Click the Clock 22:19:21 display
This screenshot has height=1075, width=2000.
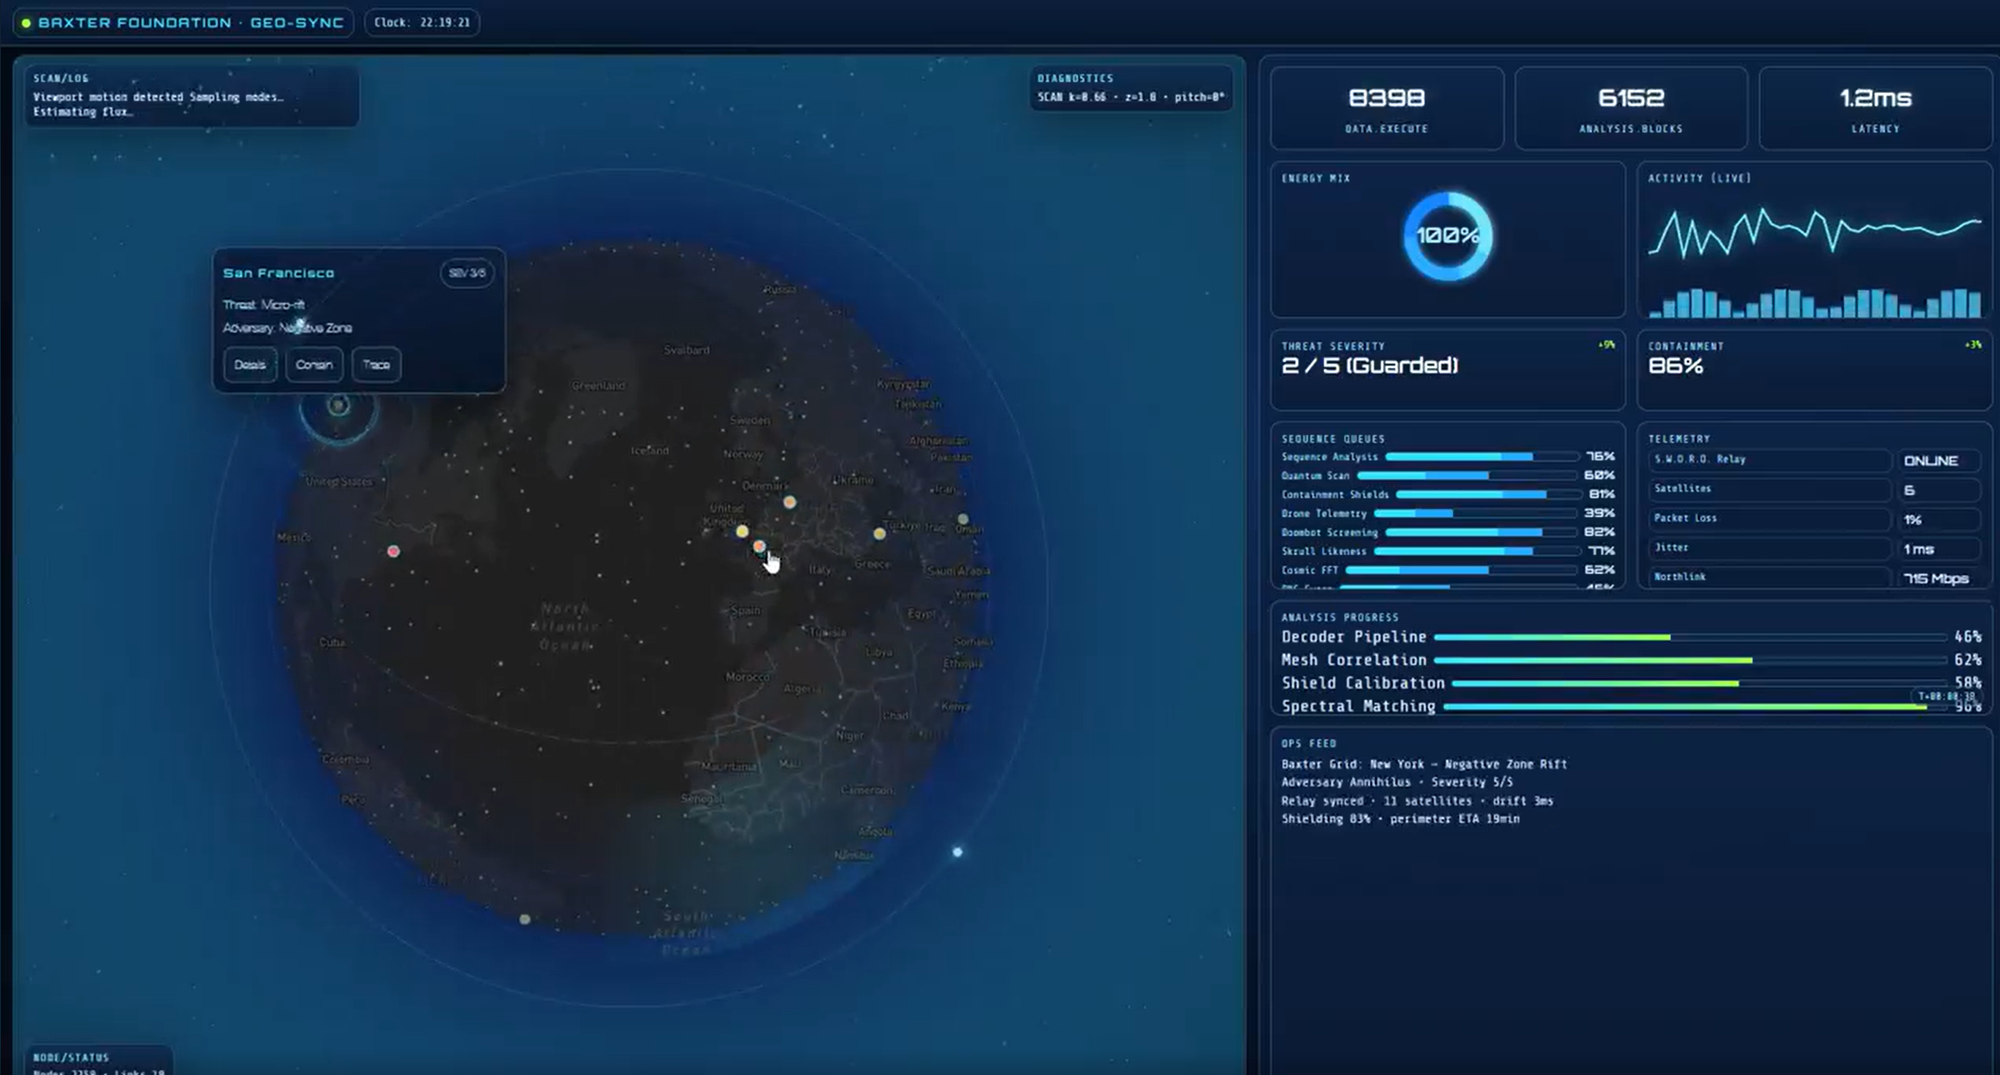(422, 22)
